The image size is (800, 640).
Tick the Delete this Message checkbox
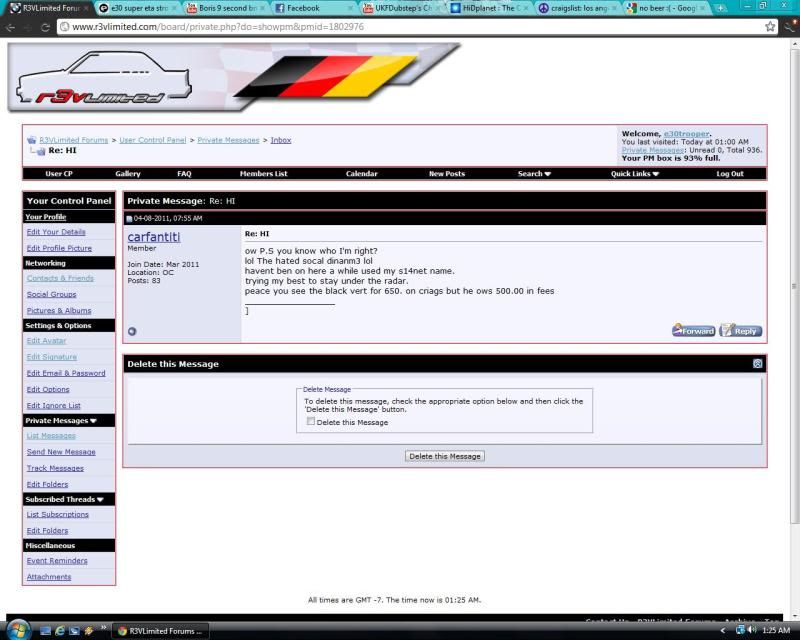311,422
